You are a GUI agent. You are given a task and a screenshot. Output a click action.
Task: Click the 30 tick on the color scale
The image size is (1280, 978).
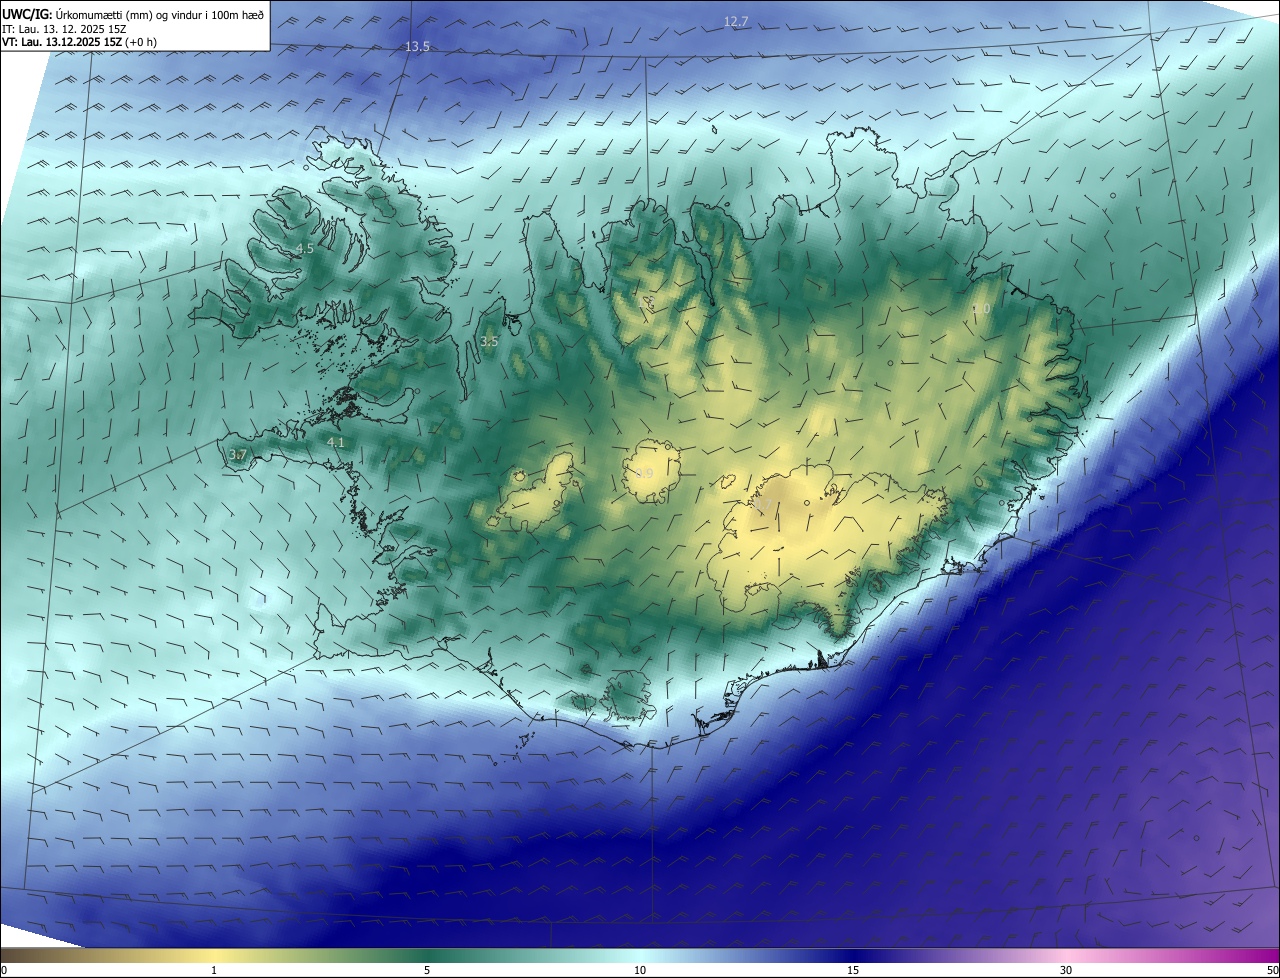1066,970
